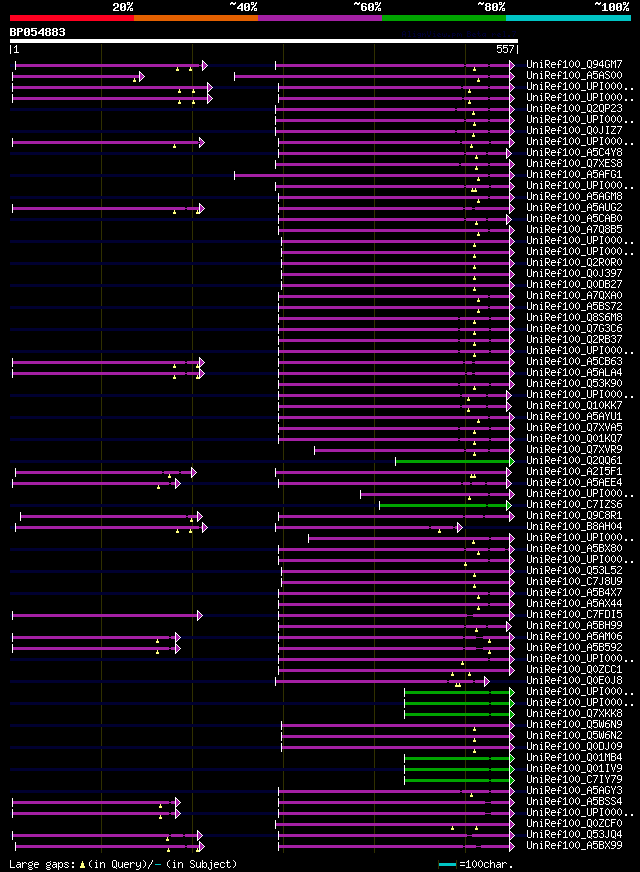The image size is (640, 872).
Task: Select the UniRef100_A5BSS4 label
Action: click(x=574, y=802)
